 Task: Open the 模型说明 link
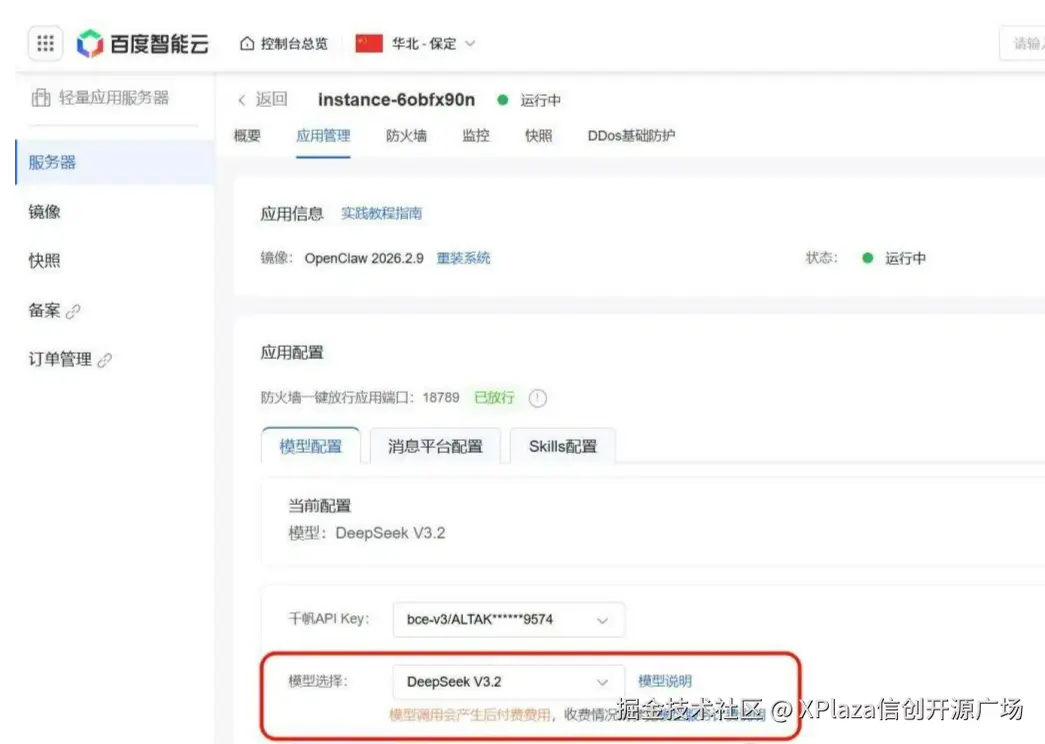(x=665, y=681)
